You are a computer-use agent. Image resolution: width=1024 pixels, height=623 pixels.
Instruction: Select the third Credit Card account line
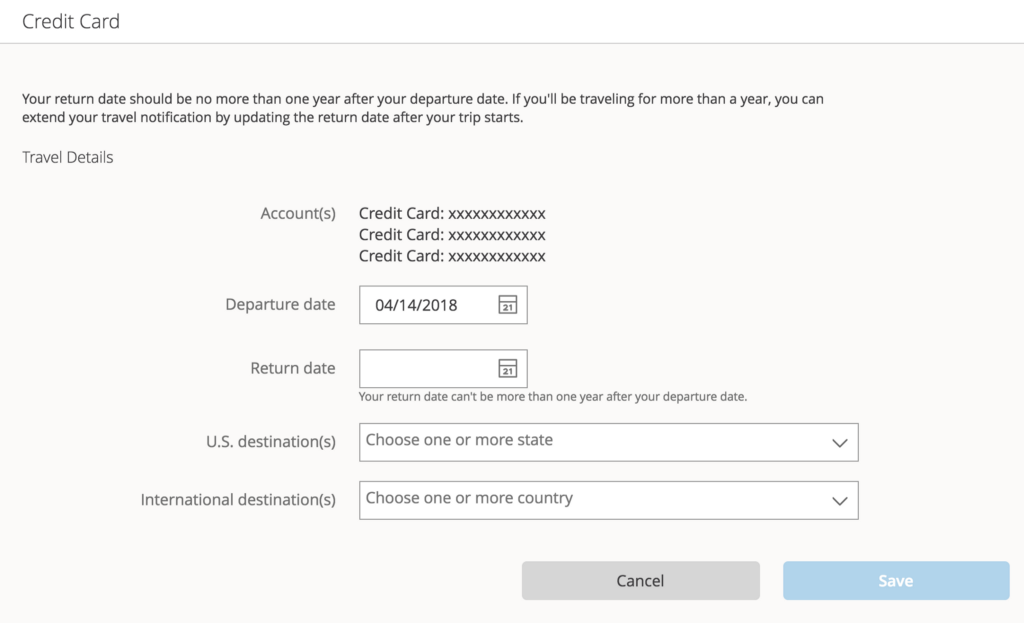[452, 256]
